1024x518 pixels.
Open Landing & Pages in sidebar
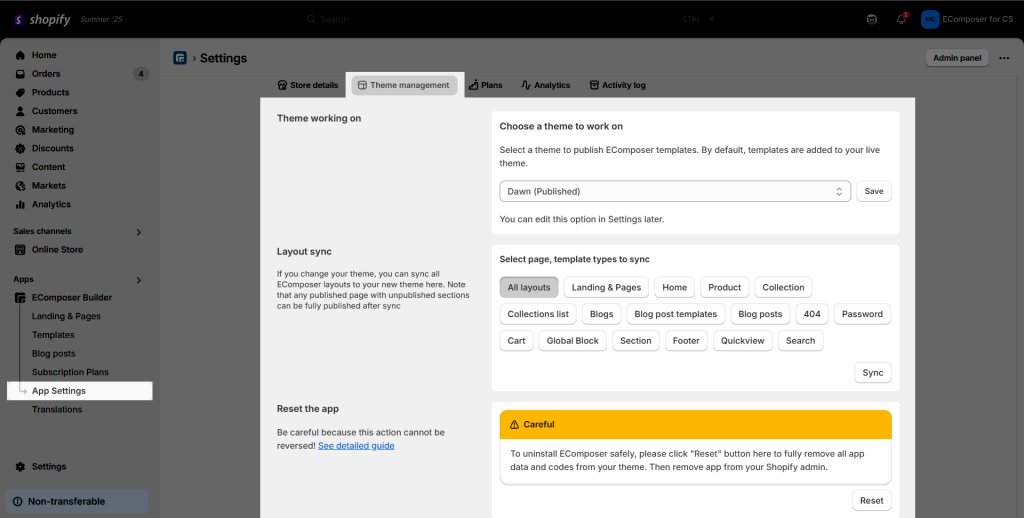[x=66, y=316]
